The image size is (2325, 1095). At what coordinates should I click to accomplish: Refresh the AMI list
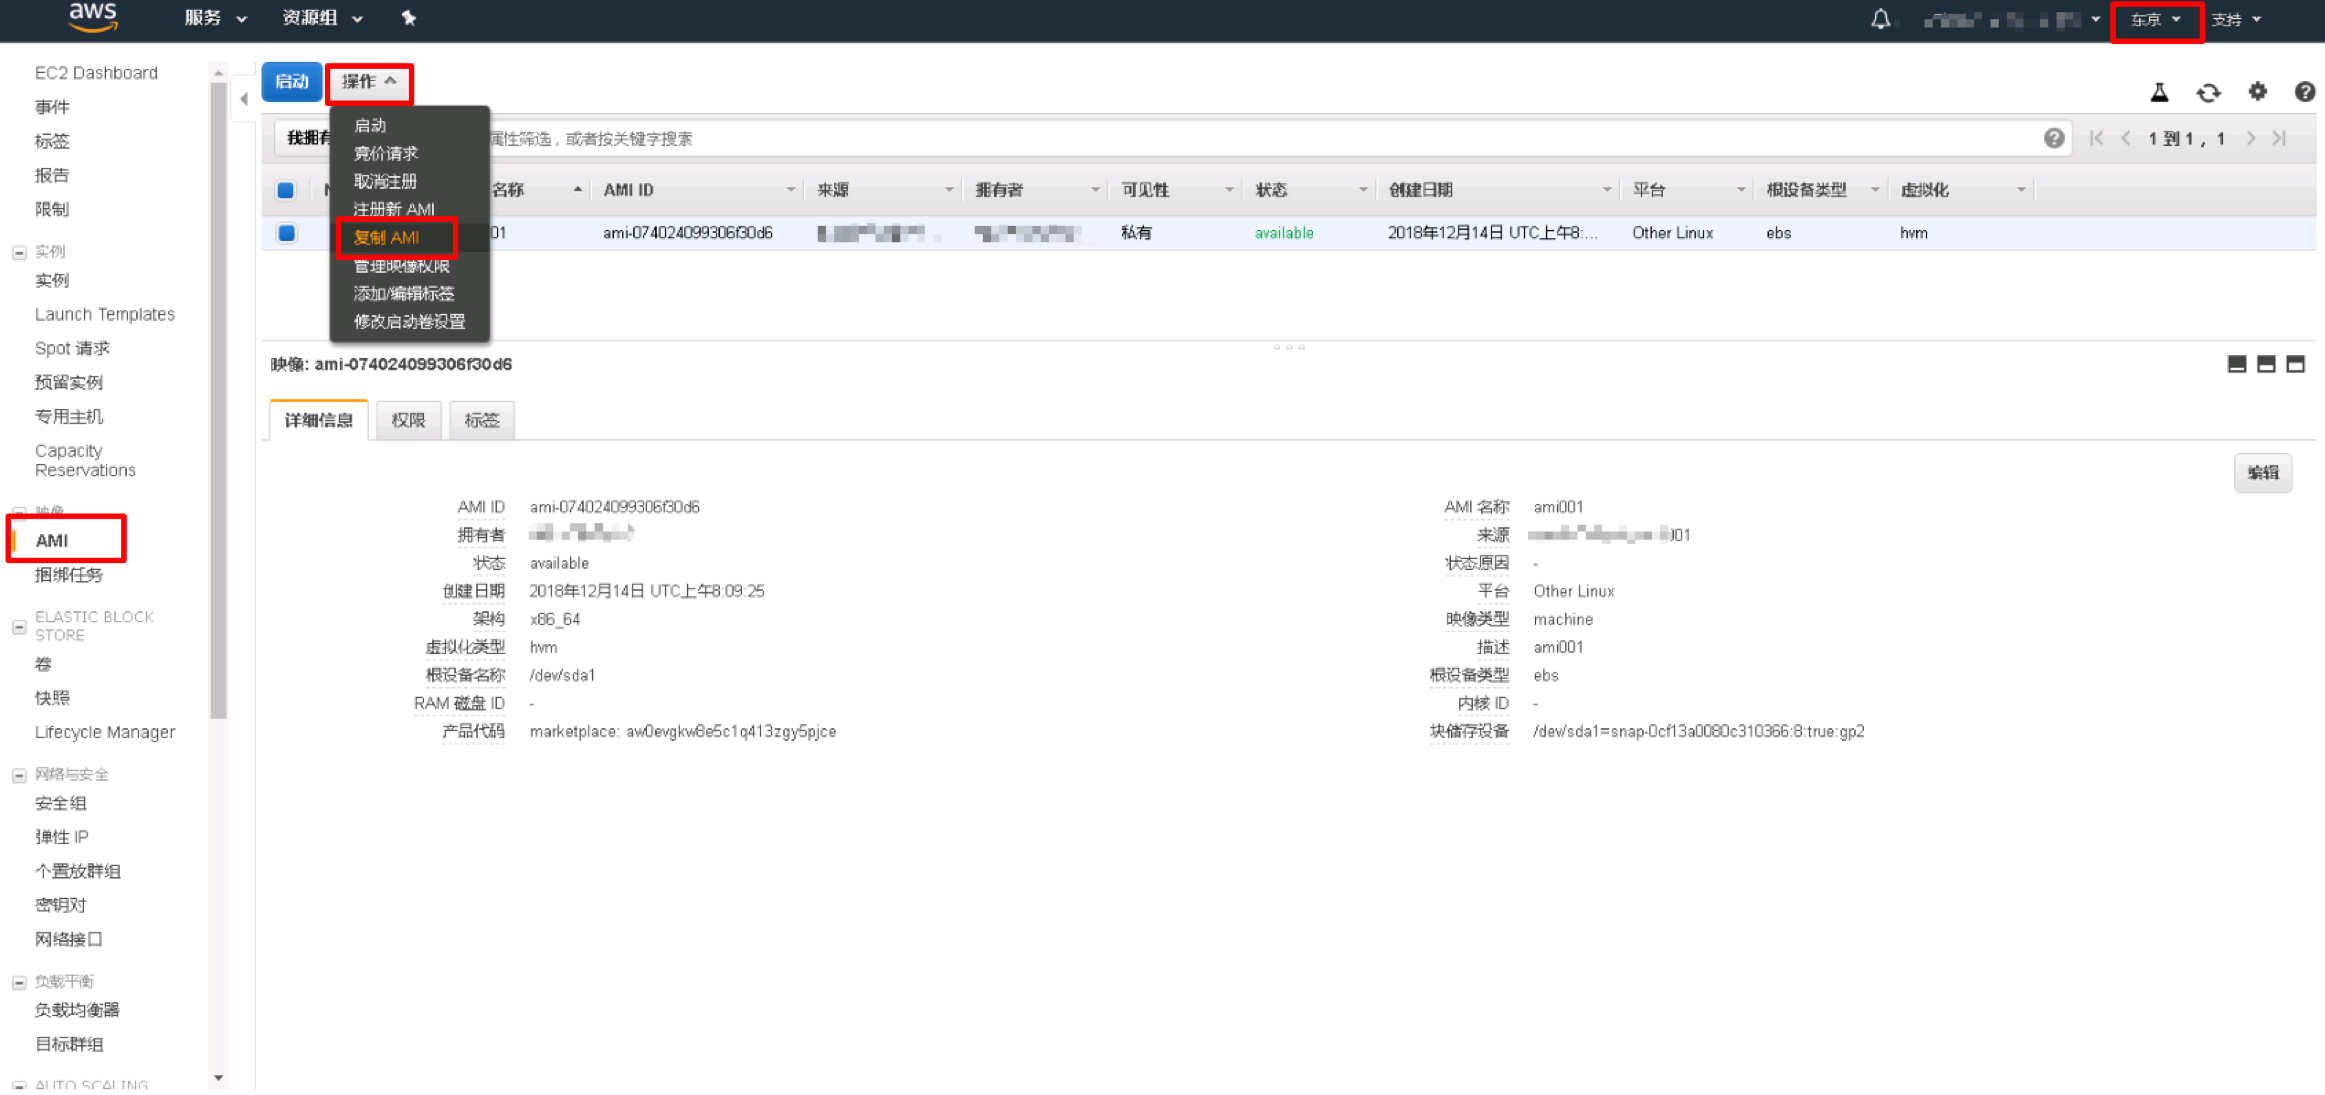[x=2209, y=92]
